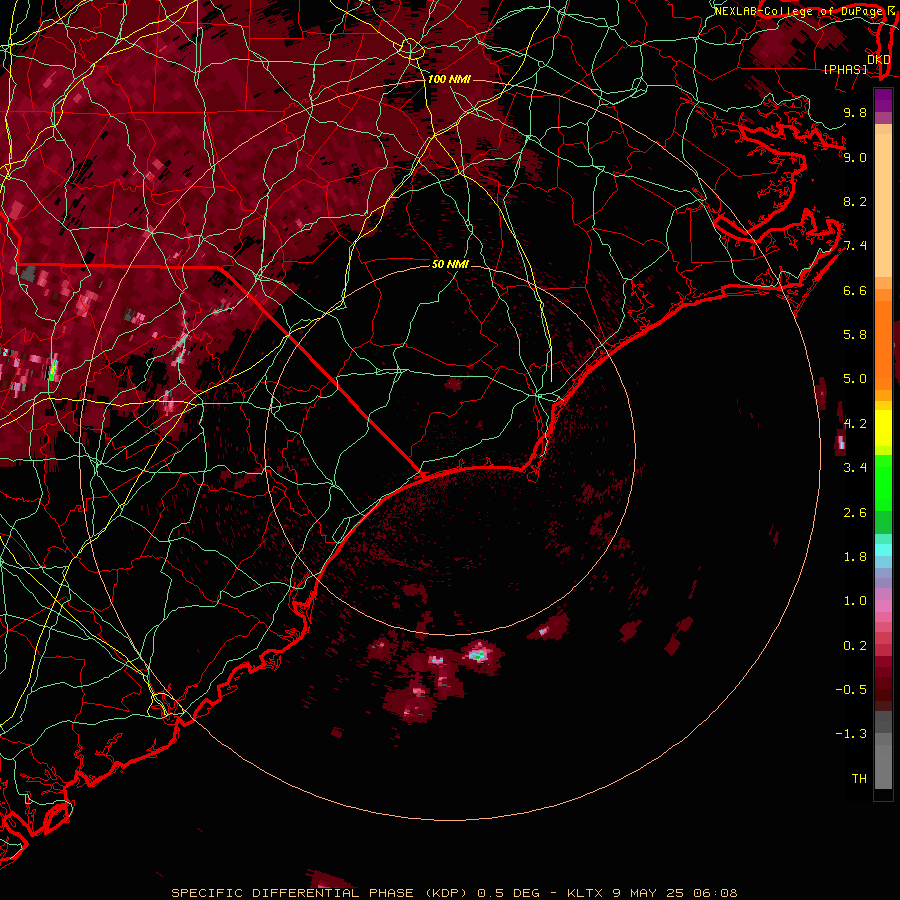This screenshot has height=900, width=900.
Task: Click the 1.8 legend value
Action: (x=855, y=557)
